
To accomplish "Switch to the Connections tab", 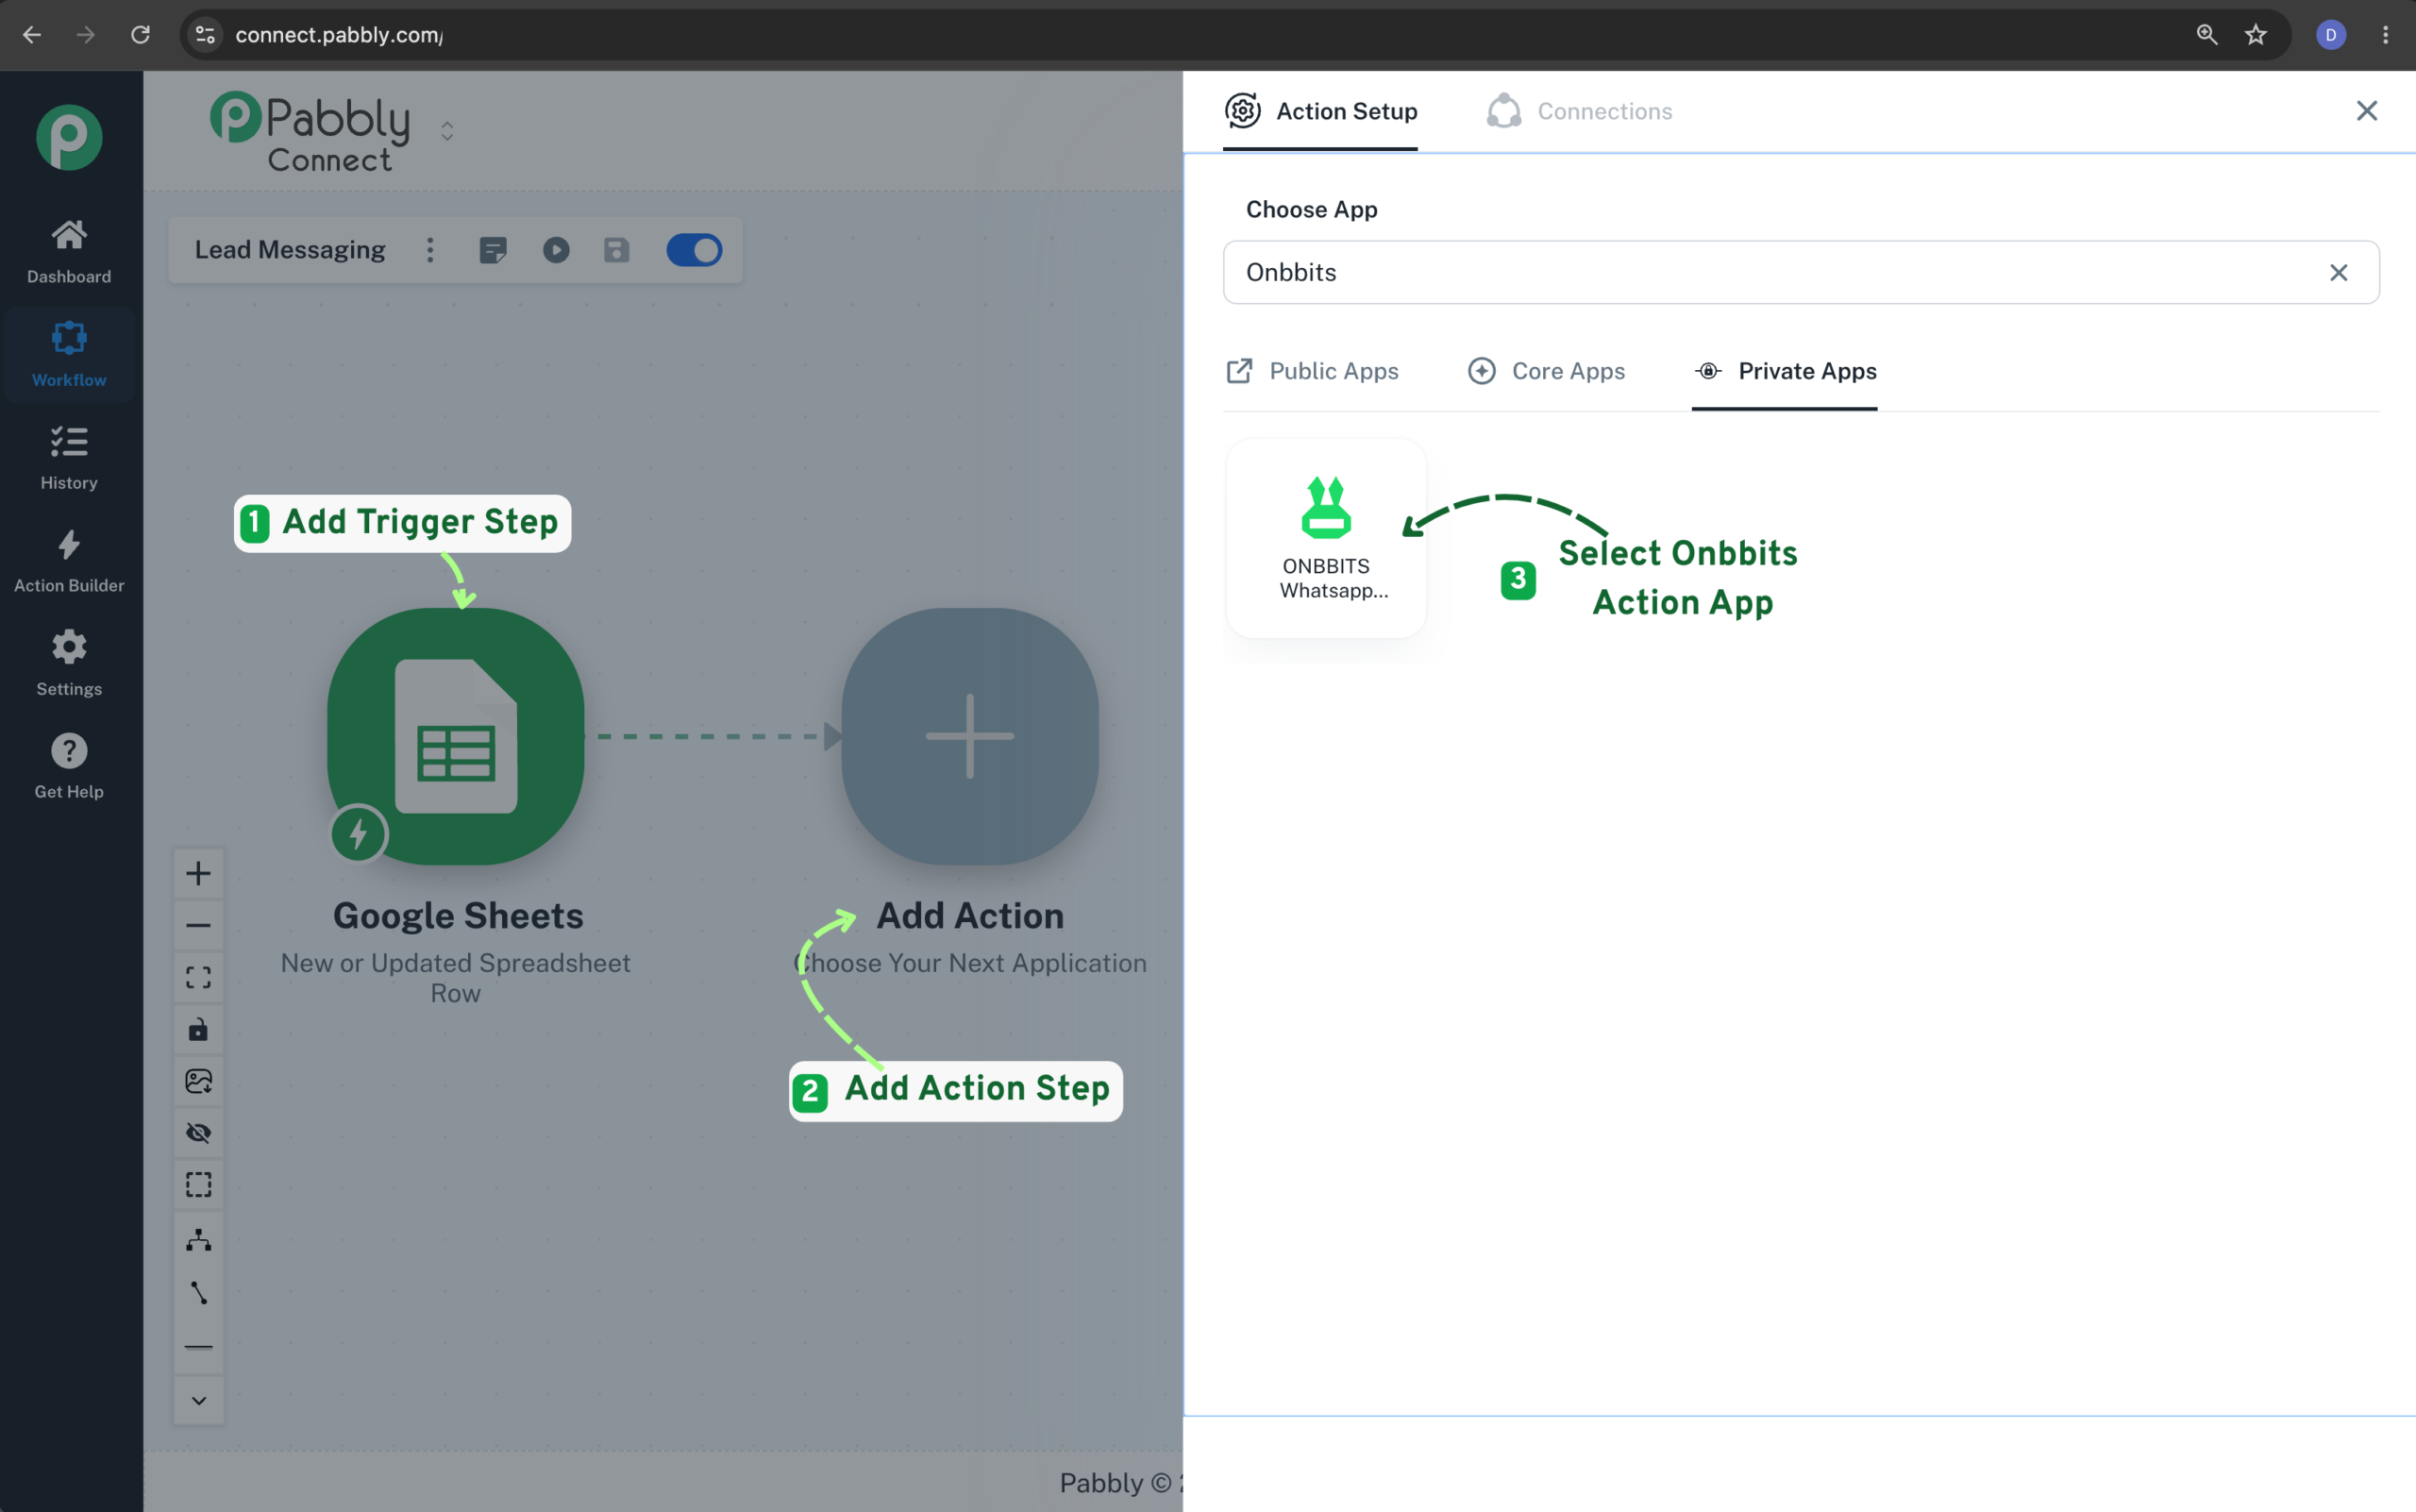I will (1580, 111).
